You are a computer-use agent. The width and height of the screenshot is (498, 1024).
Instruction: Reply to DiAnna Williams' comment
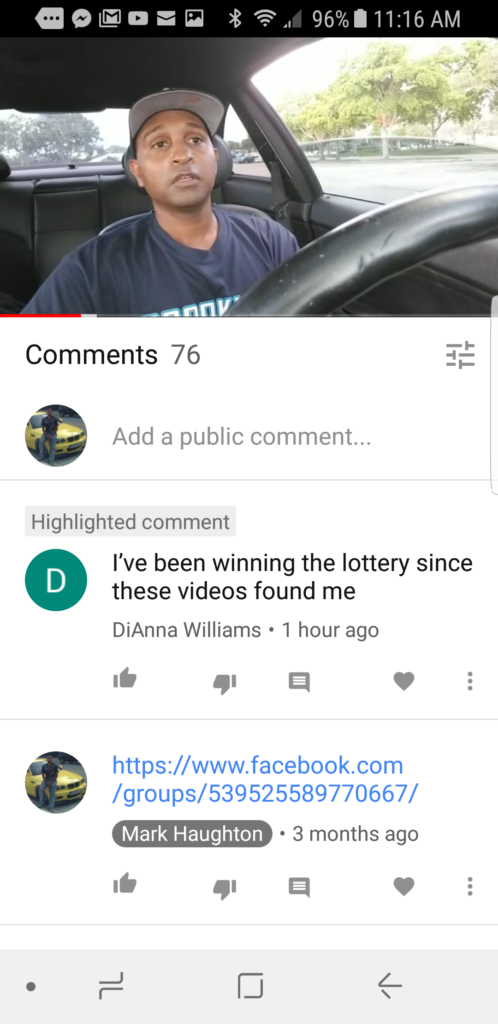pos(299,682)
